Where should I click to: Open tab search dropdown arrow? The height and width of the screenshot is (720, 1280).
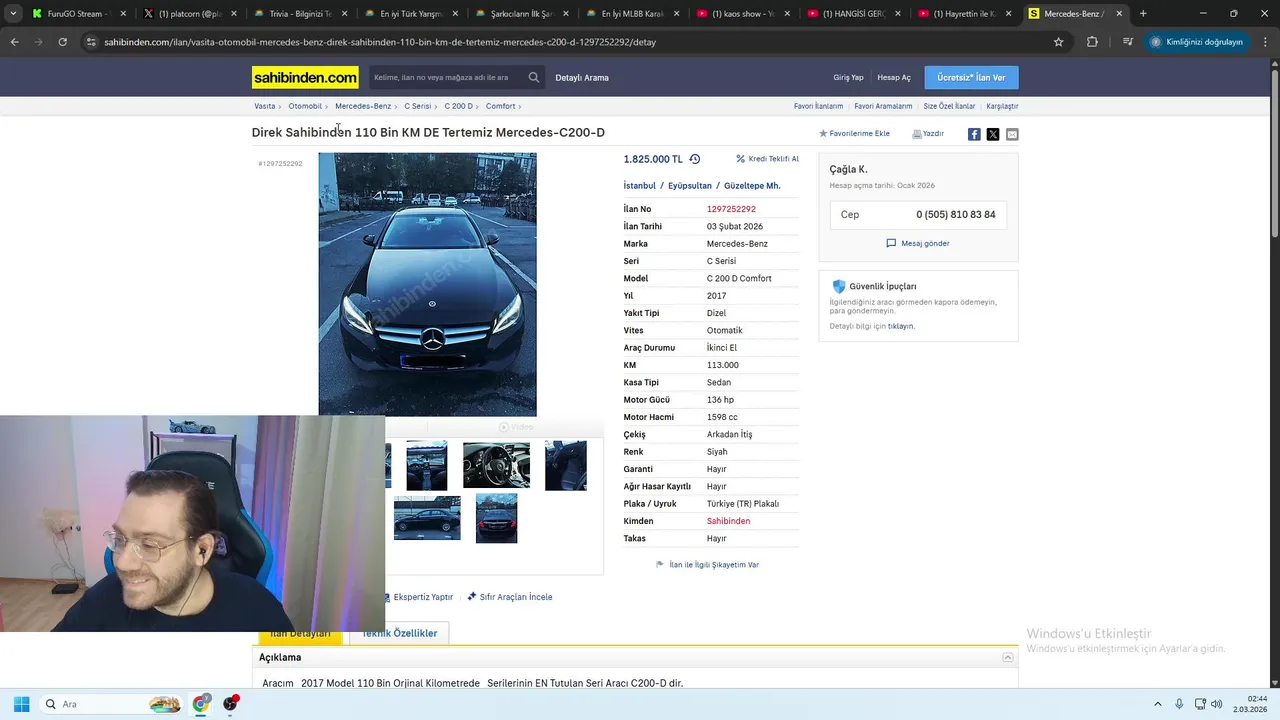coord(12,14)
